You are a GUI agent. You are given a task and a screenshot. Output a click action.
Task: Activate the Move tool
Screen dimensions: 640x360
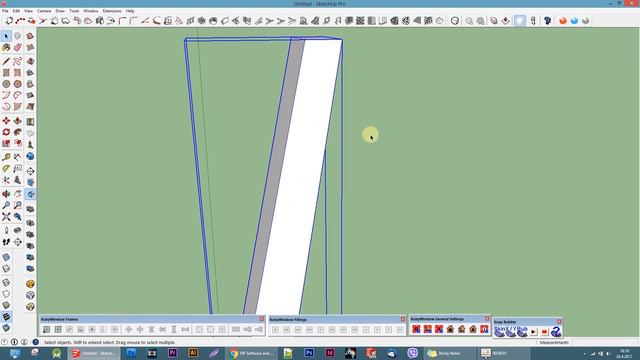pyautogui.click(x=6, y=121)
